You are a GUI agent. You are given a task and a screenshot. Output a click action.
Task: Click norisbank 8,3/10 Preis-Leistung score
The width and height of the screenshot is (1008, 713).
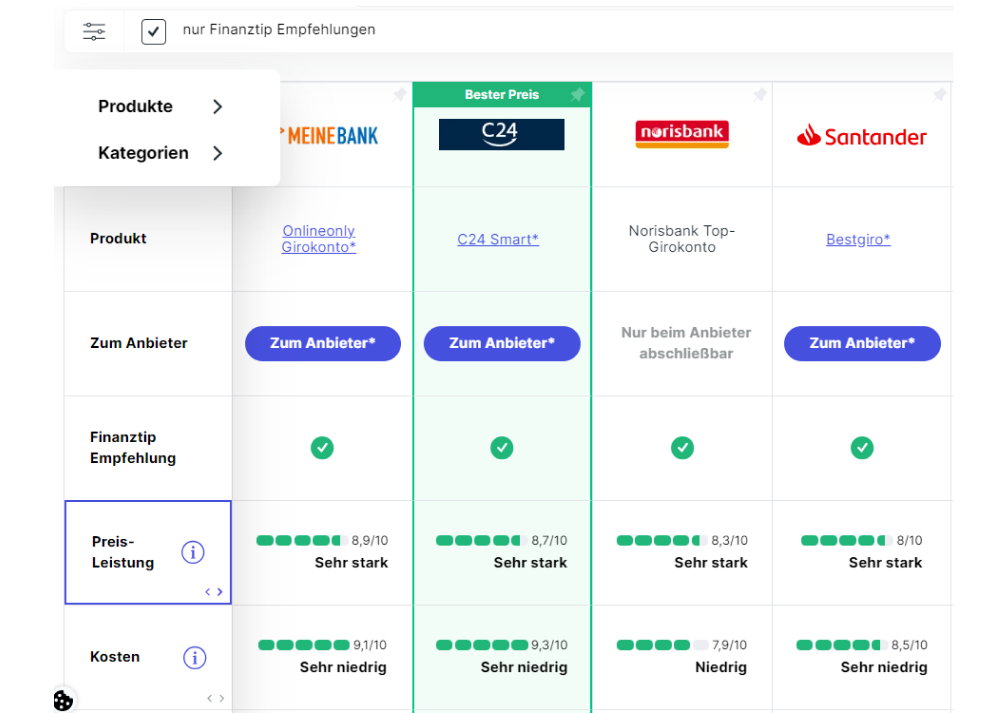tap(730, 541)
